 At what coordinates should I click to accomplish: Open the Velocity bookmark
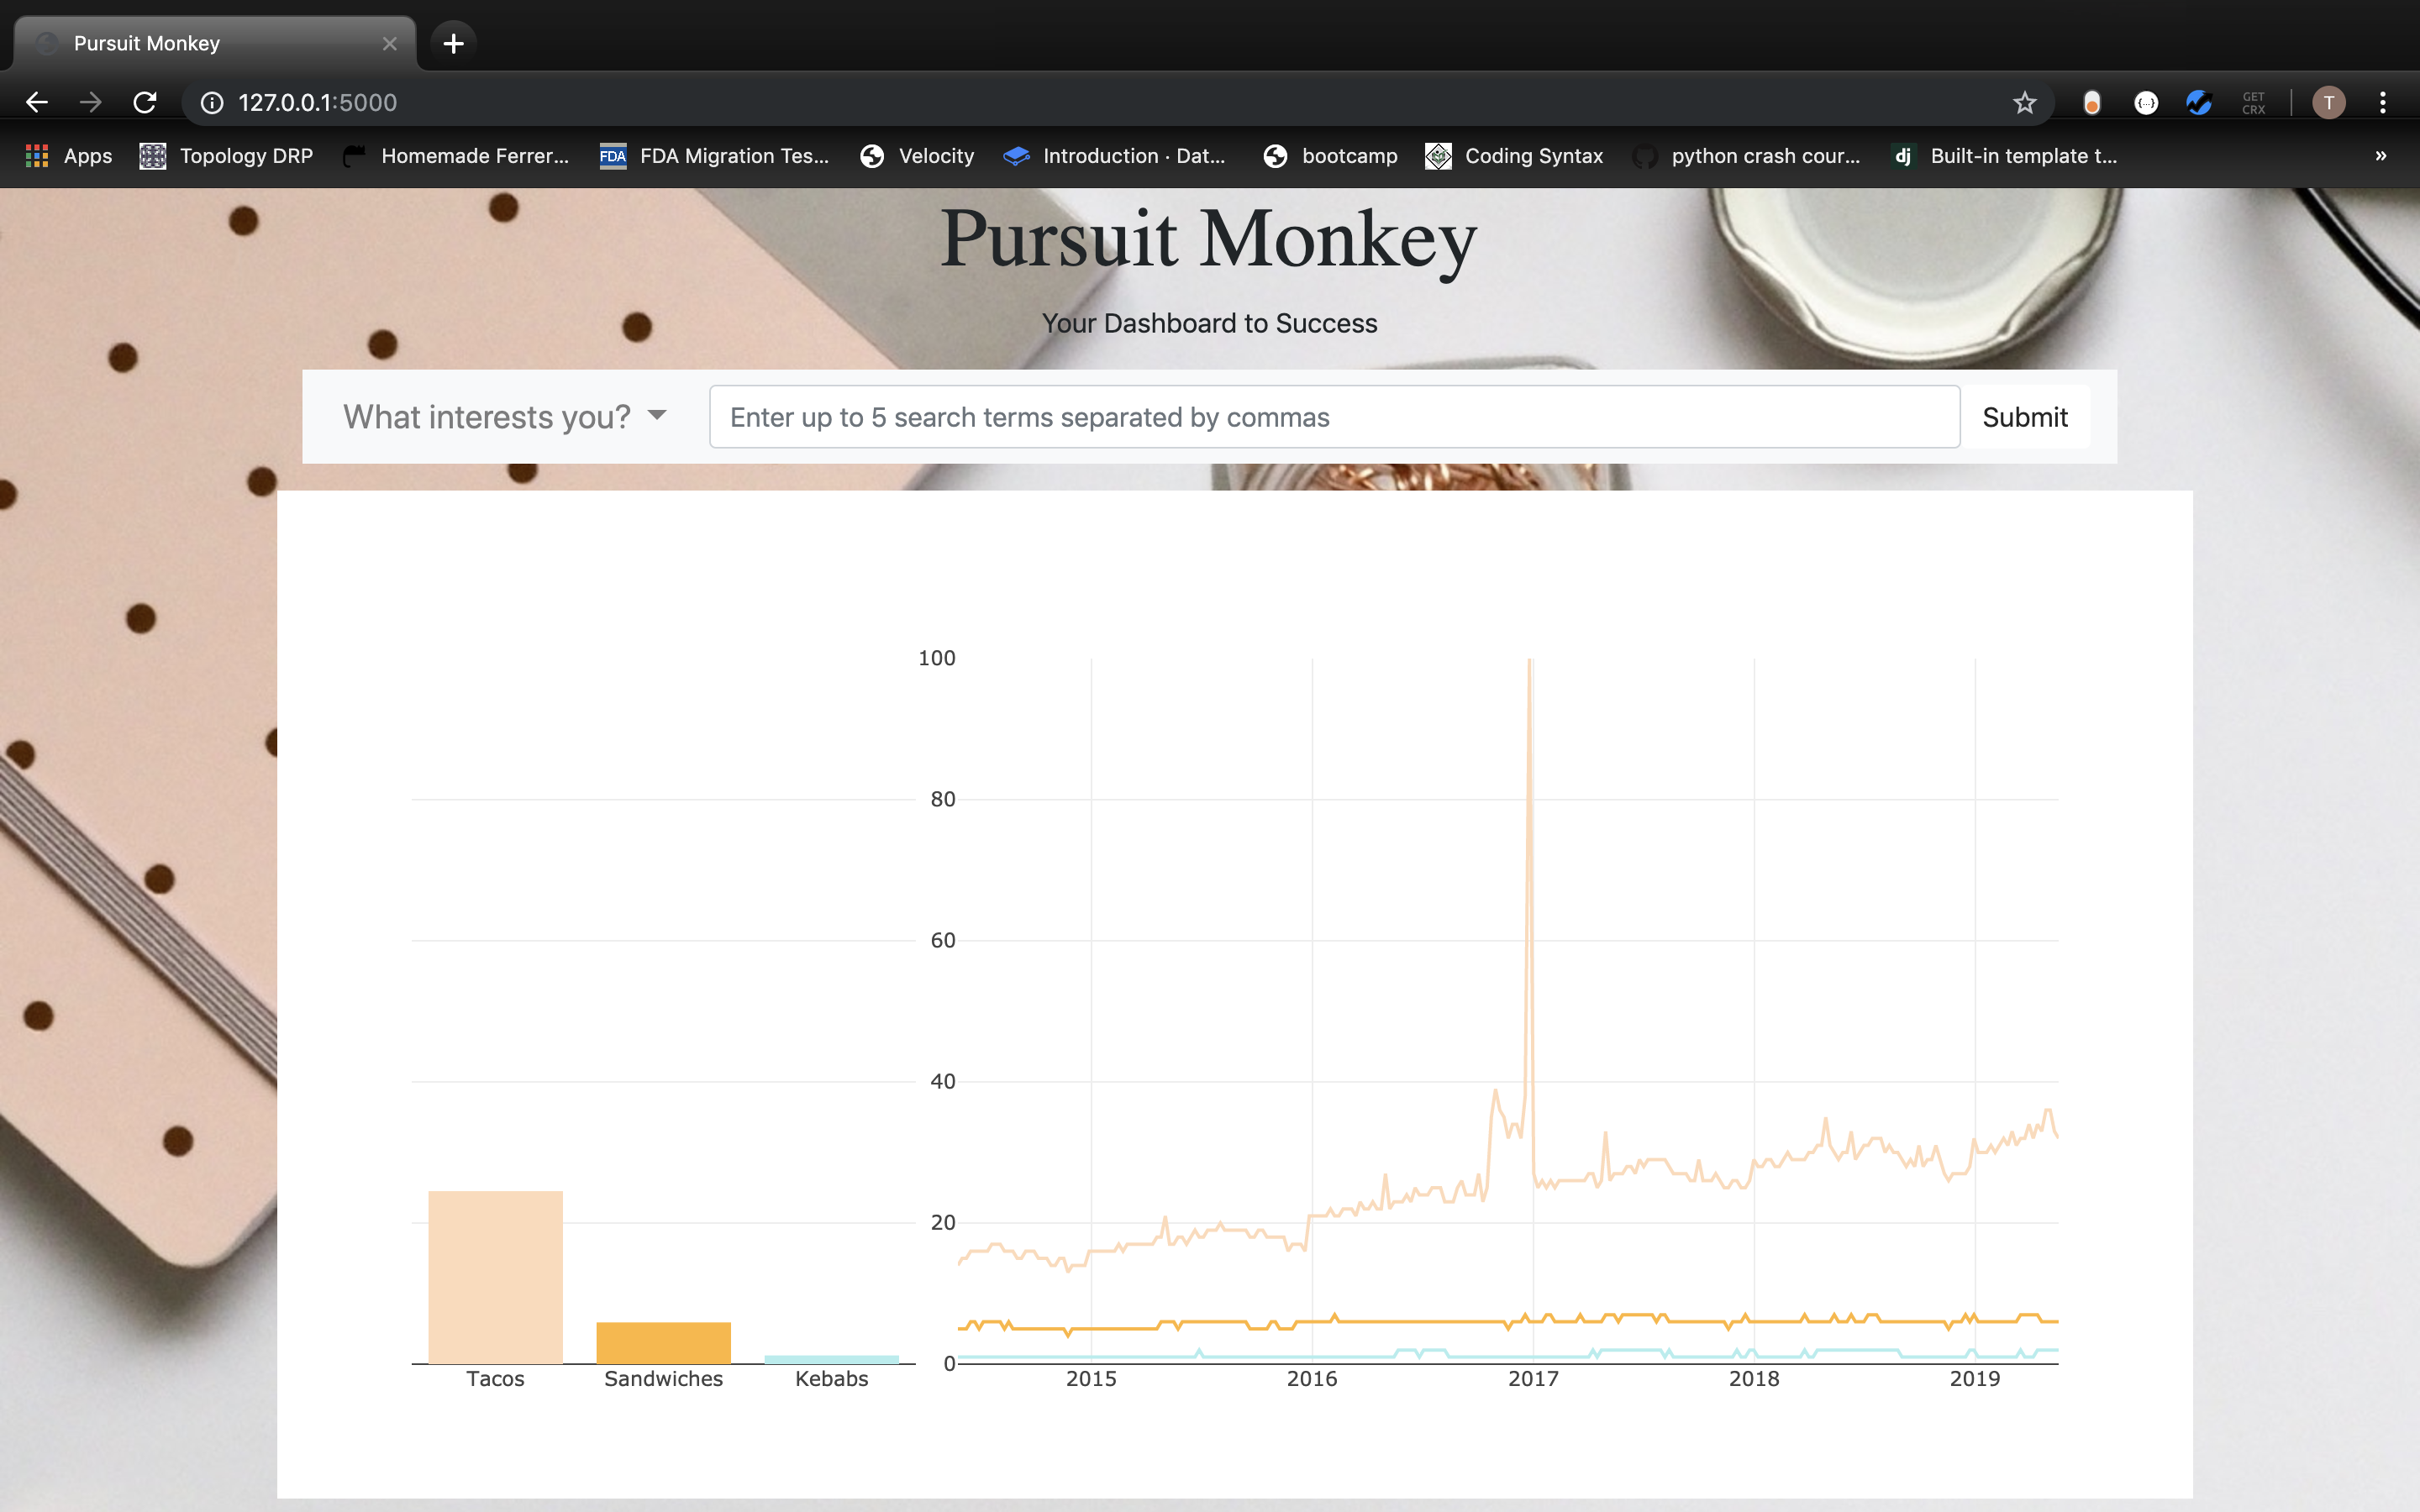click(x=917, y=156)
